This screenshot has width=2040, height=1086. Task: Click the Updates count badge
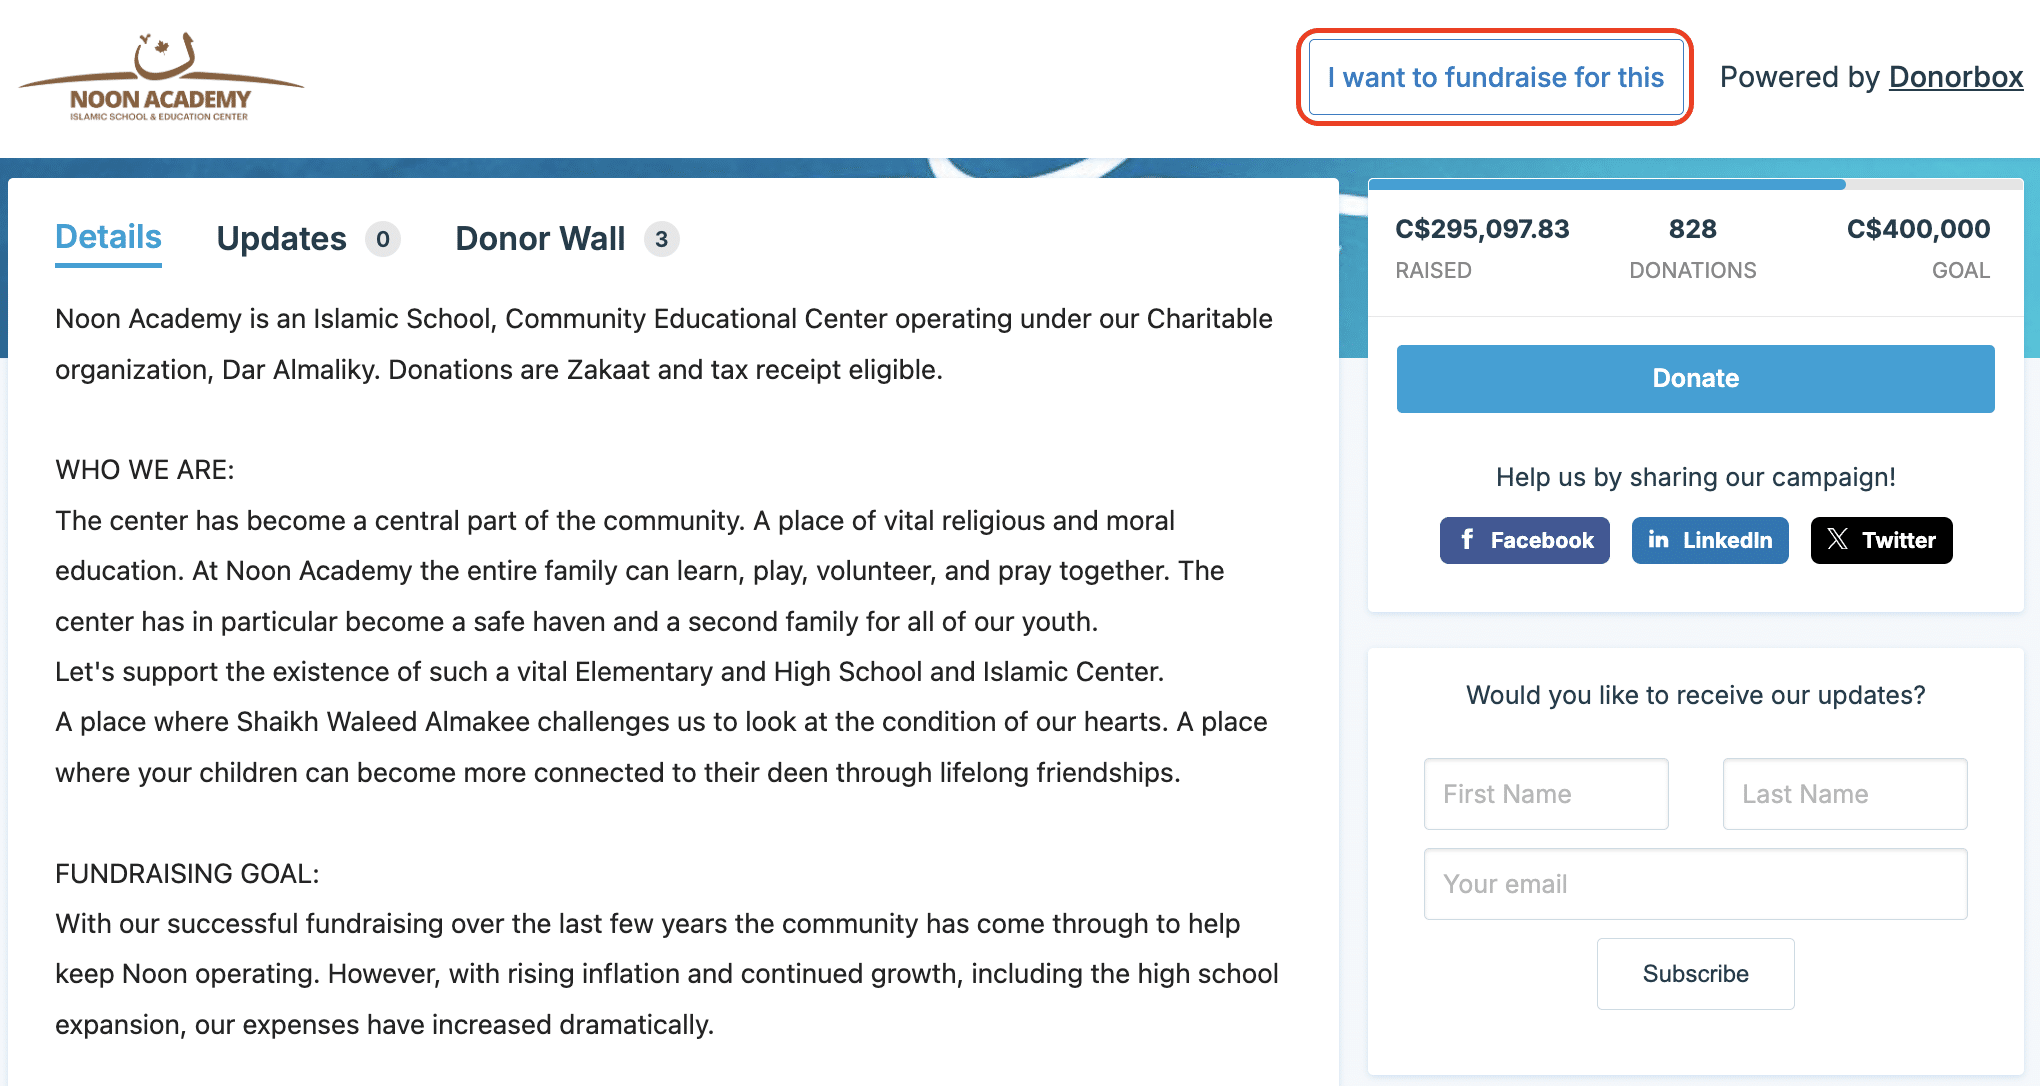point(382,240)
